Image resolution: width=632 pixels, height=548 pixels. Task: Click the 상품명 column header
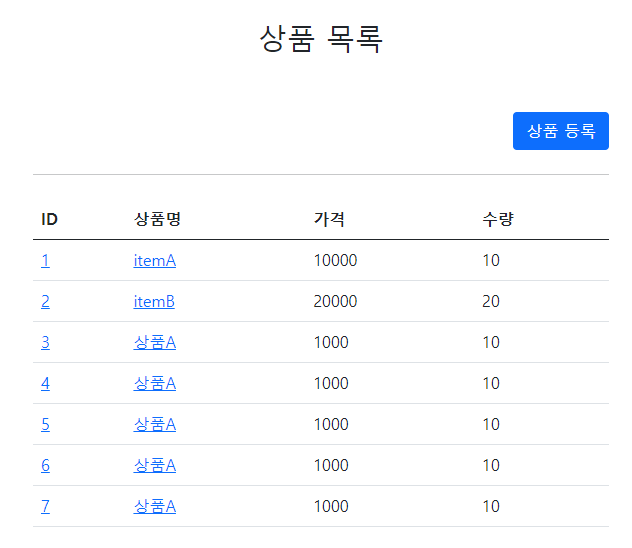click(x=157, y=219)
